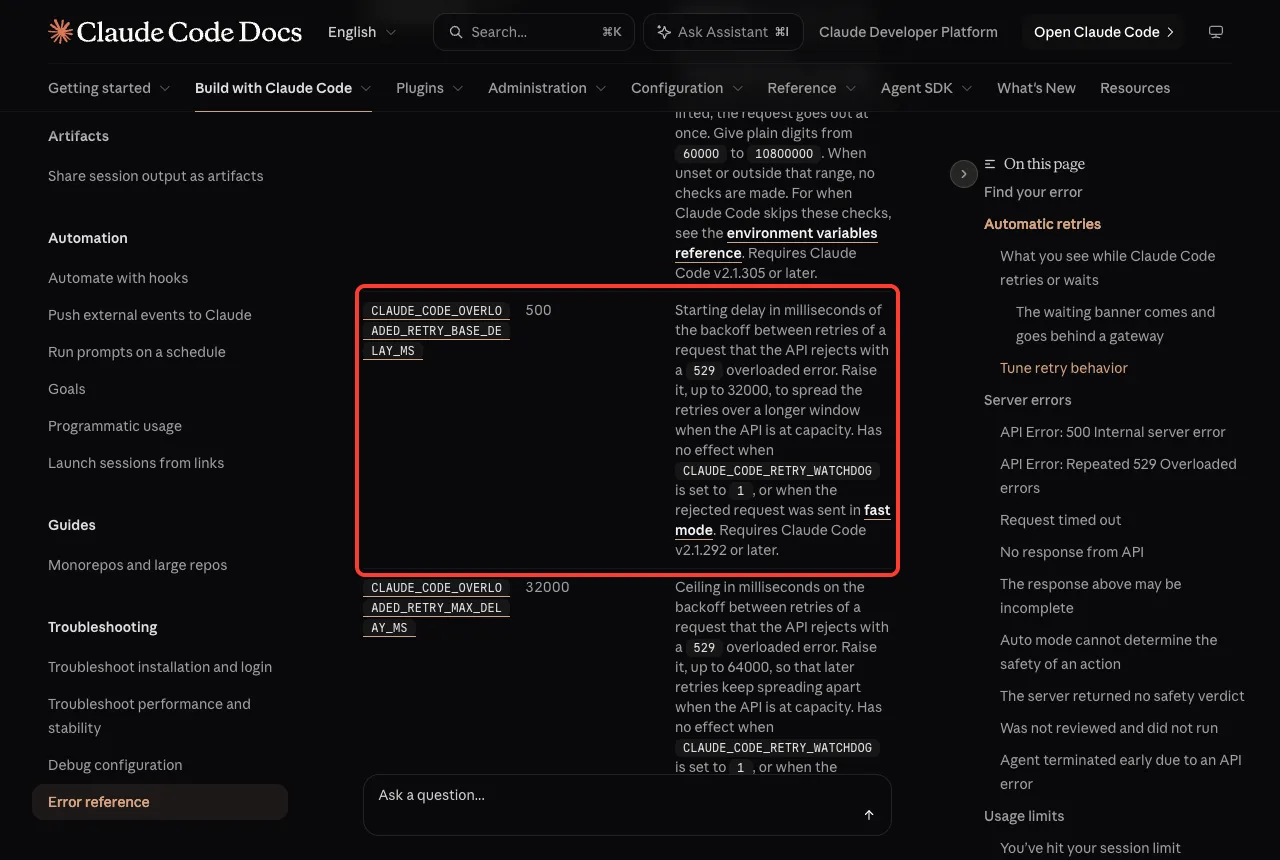Expand the Build with Claude Code menu
This screenshot has height=860, width=1280.
coord(283,88)
